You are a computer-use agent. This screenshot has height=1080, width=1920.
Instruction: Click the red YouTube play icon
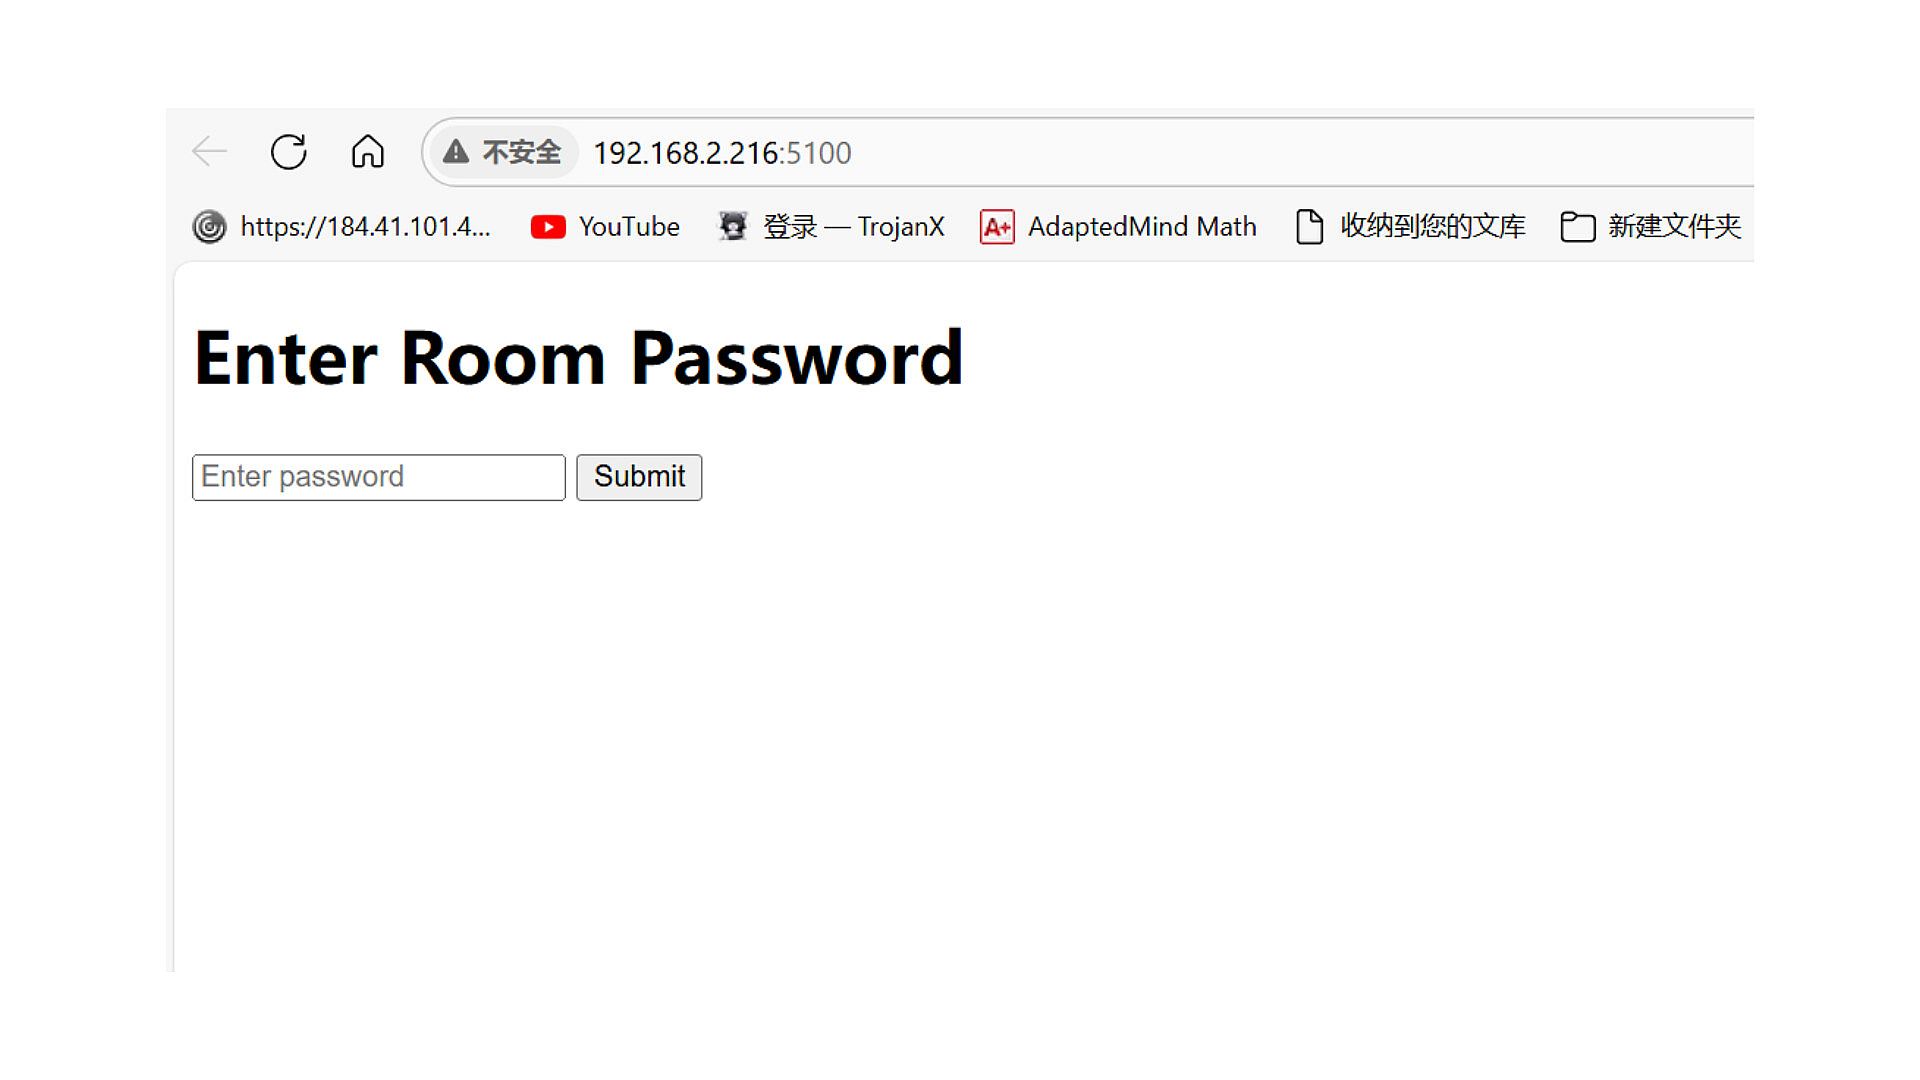[x=548, y=227]
